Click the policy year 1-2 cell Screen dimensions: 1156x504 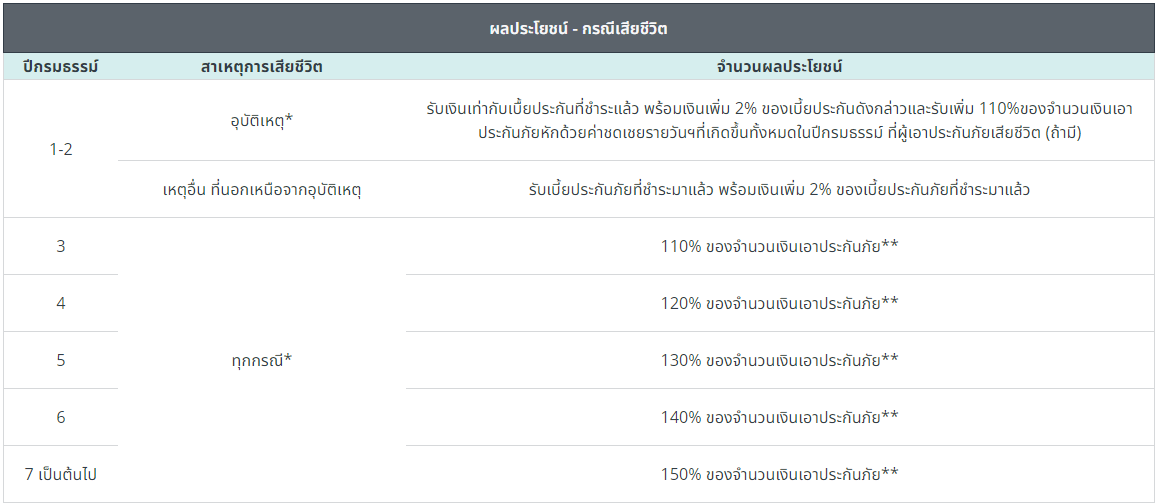pos(60,149)
